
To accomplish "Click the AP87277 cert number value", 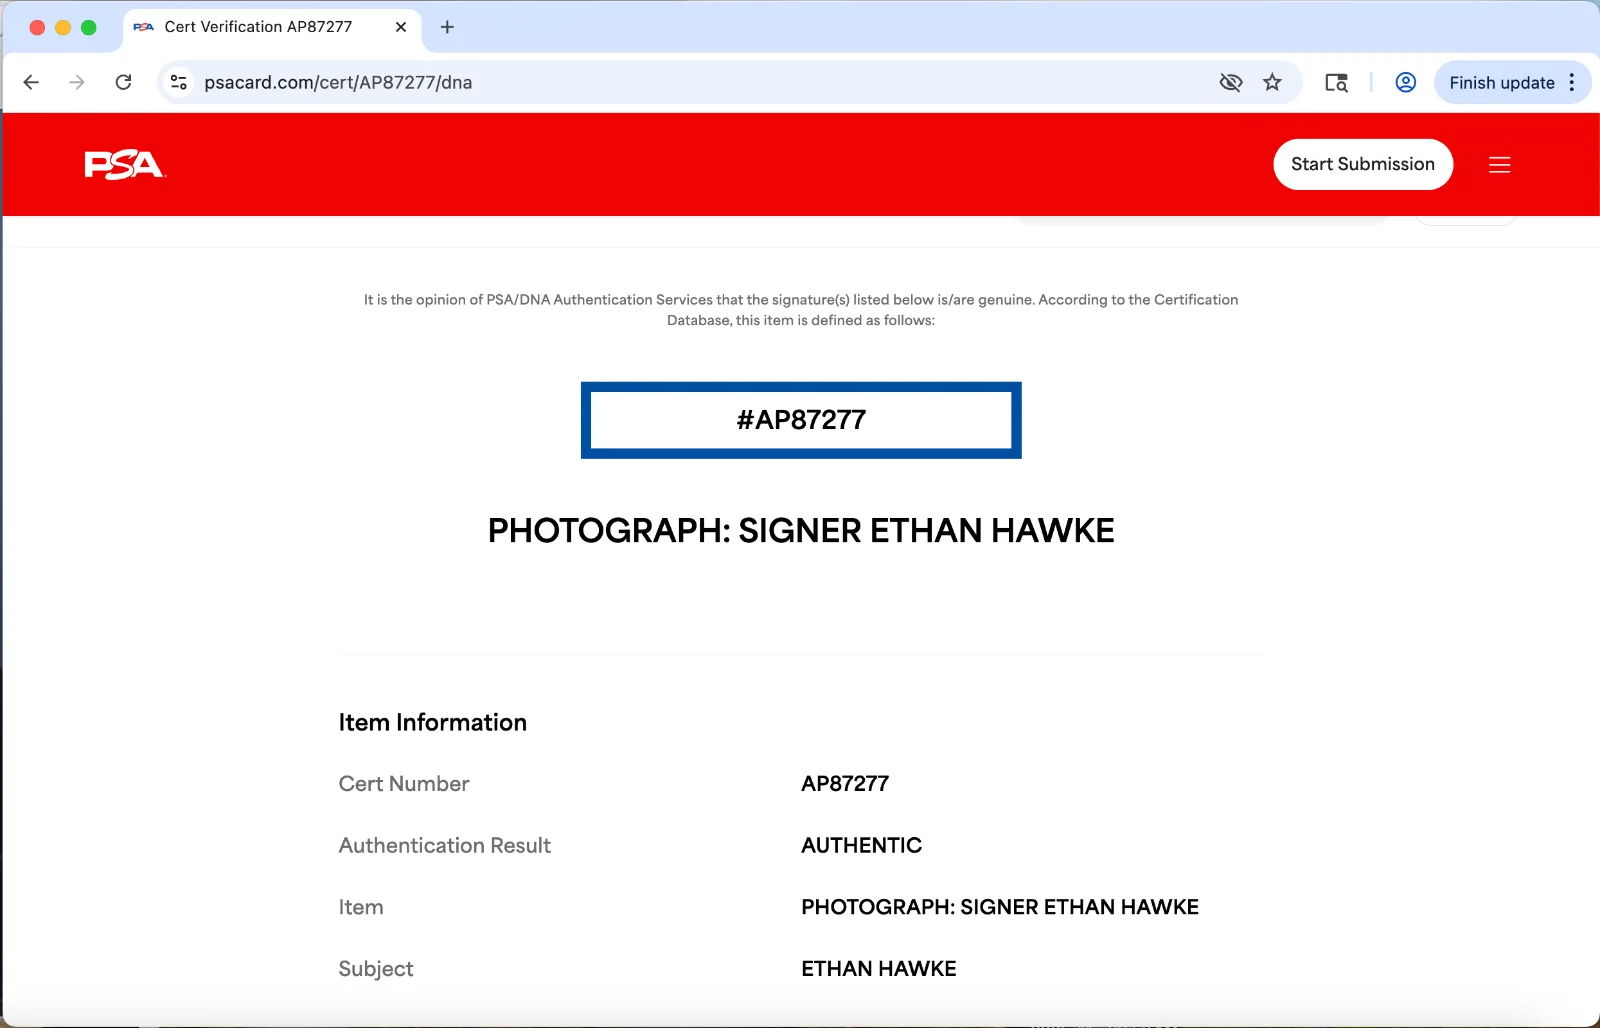I will tap(845, 784).
